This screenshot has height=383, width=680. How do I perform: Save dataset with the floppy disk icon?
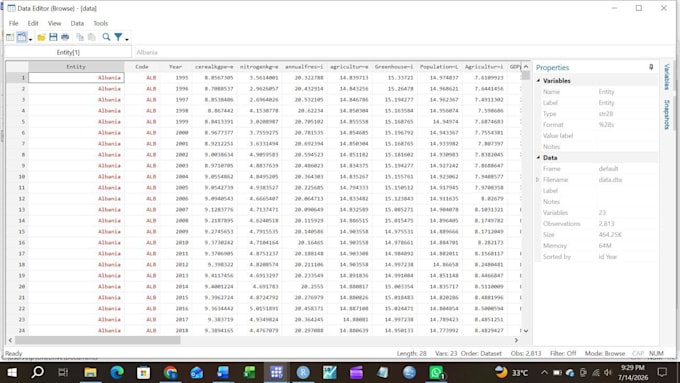(53, 37)
